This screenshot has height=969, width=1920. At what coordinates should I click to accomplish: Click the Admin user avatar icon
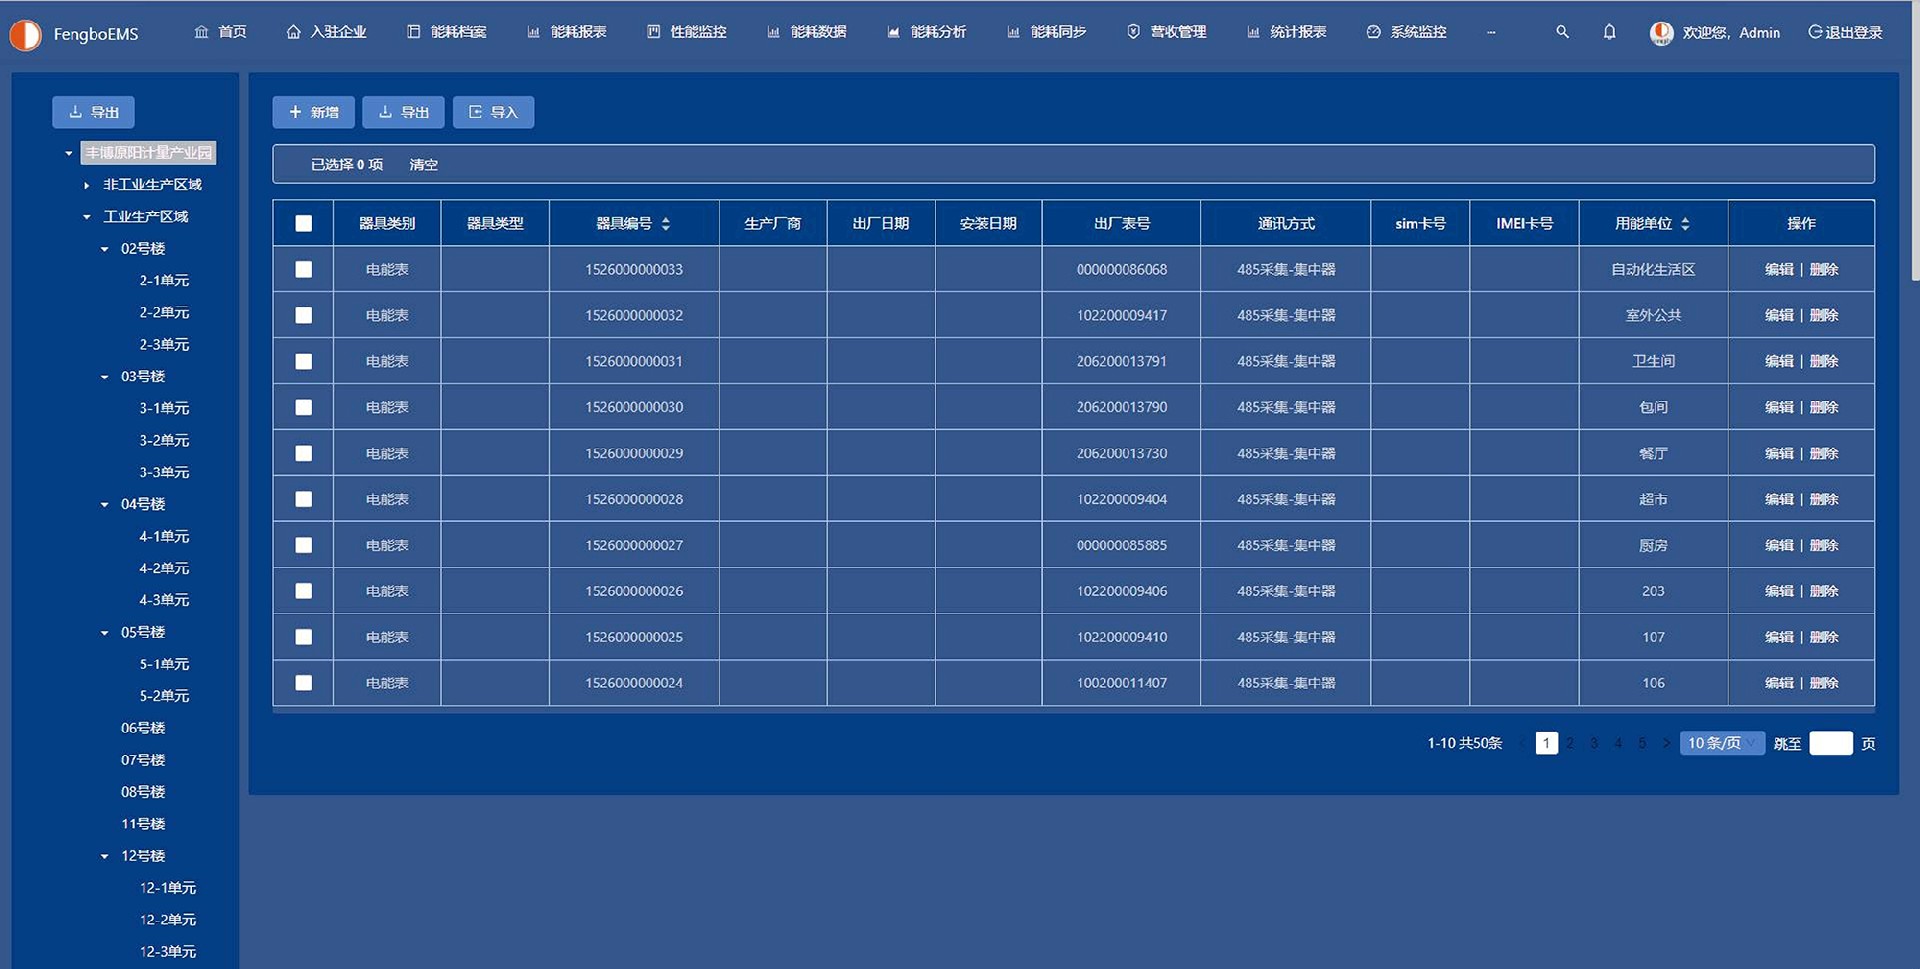coord(1661,33)
